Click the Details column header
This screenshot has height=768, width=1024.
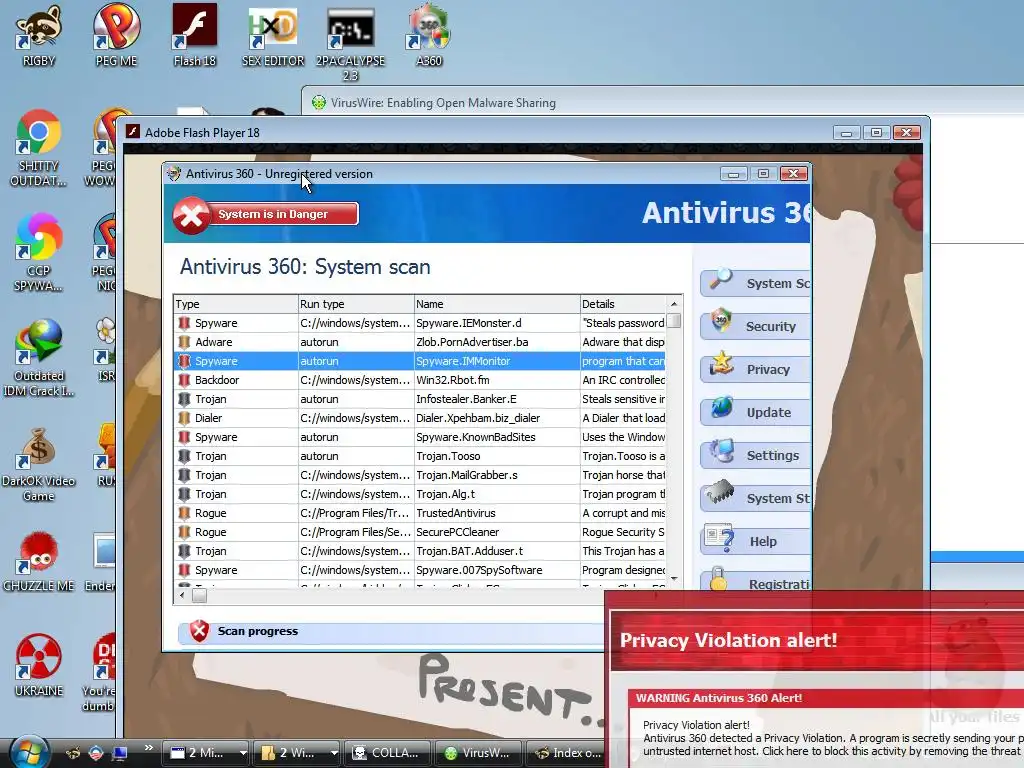pos(623,304)
